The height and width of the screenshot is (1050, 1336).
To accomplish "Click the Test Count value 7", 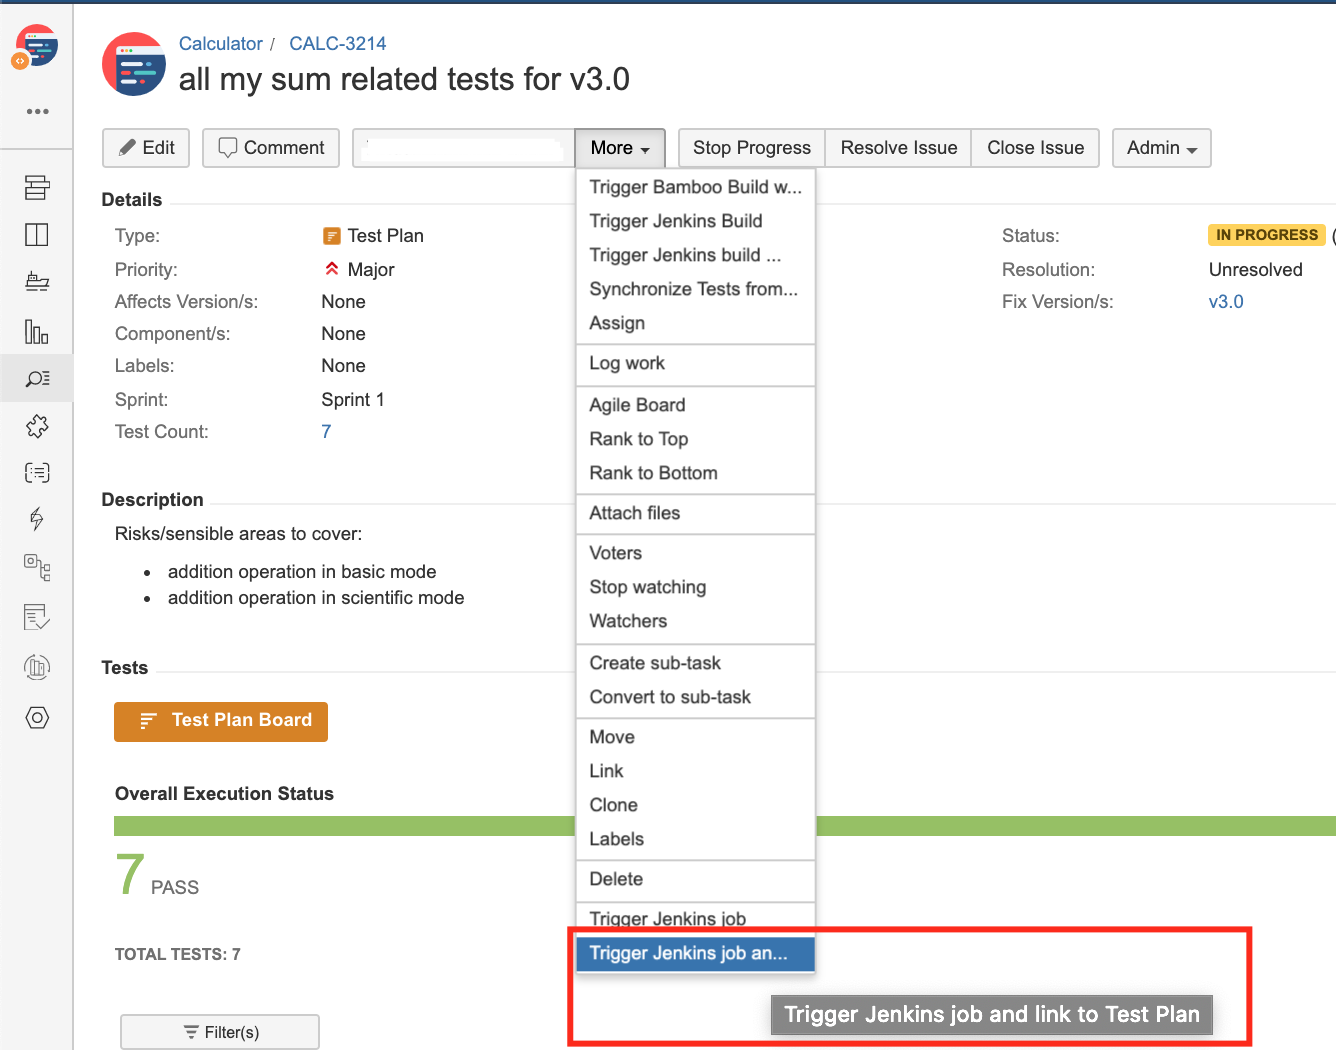I will pyautogui.click(x=326, y=432).
